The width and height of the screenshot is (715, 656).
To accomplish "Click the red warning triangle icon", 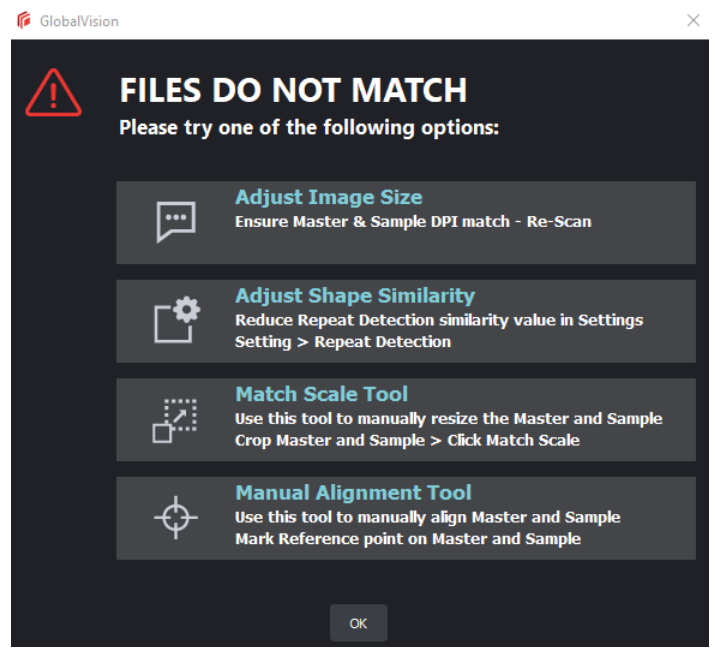I will click(x=54, y=94).
